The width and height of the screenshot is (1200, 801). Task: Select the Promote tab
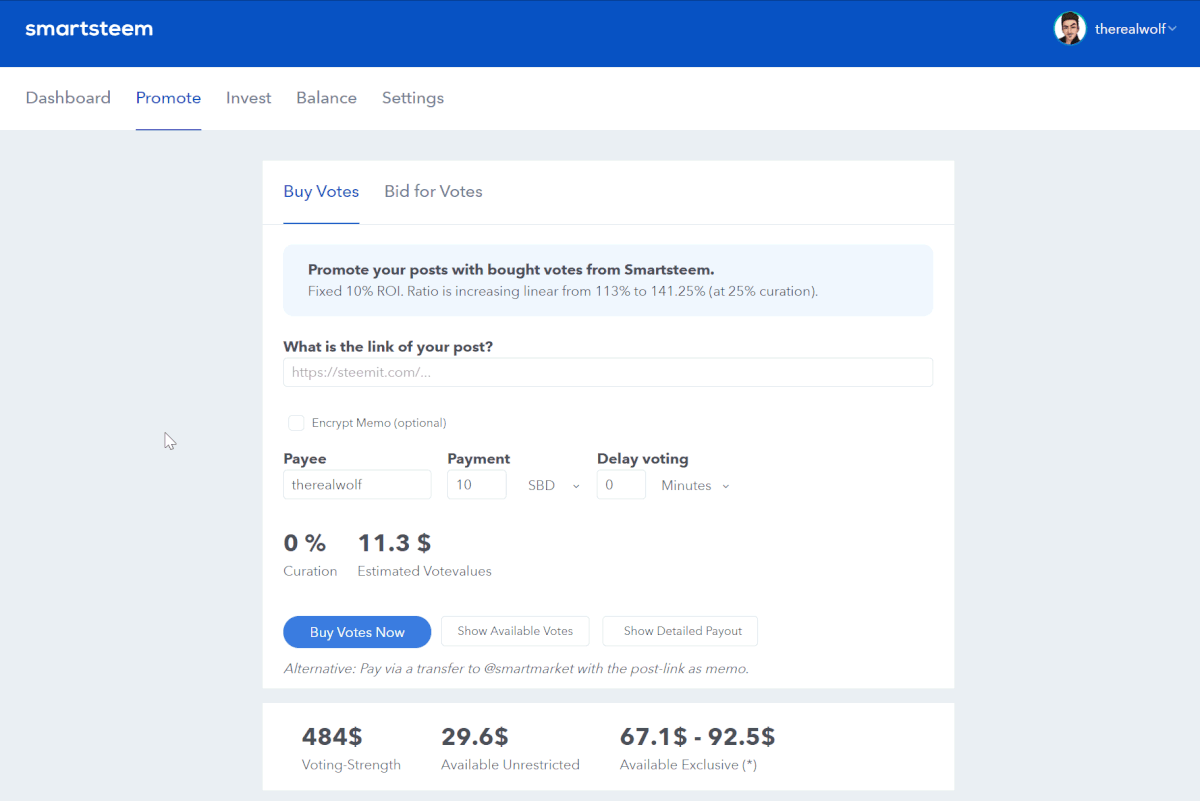click(x=168, y=98)
